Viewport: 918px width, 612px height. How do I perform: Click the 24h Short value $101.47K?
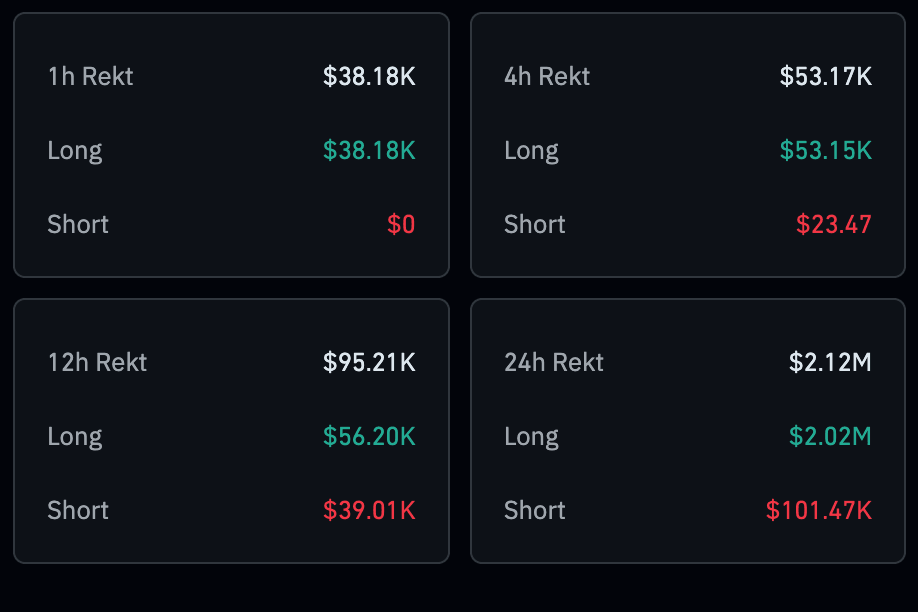[x=819, y=511]
